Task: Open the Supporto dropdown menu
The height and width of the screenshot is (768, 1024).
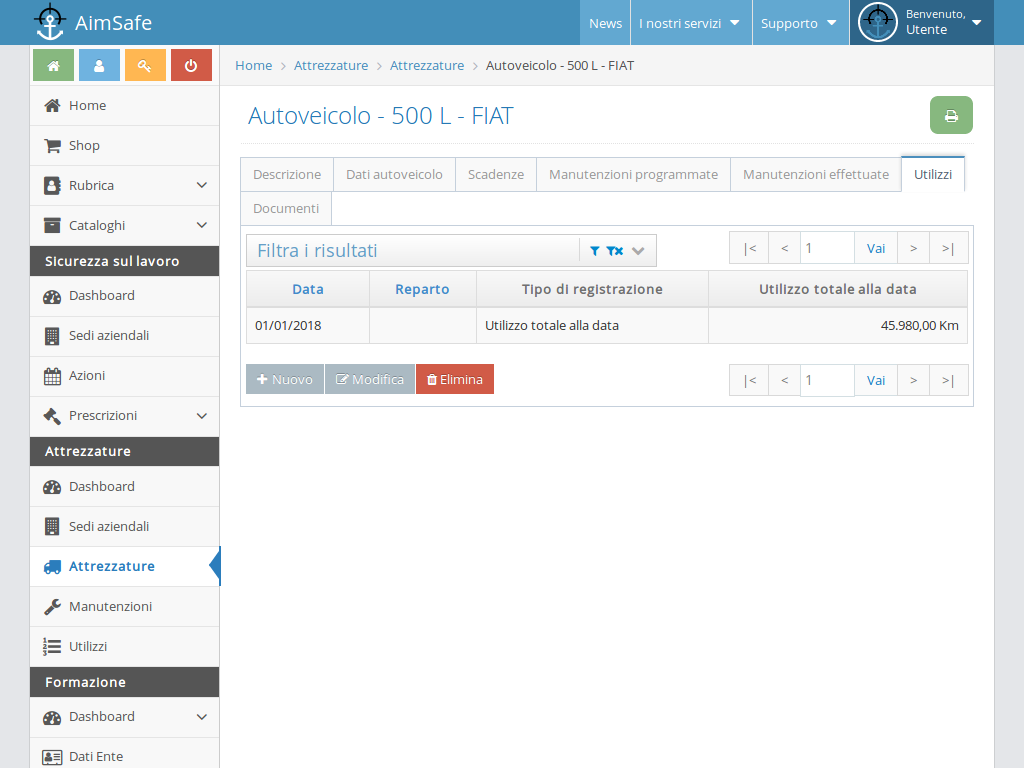Action: point(801,23)
